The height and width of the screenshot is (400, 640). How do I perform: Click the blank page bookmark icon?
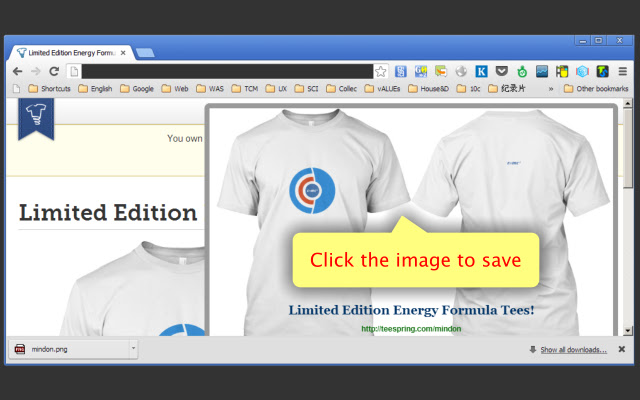pyautogui.click(x=16, y=89)
